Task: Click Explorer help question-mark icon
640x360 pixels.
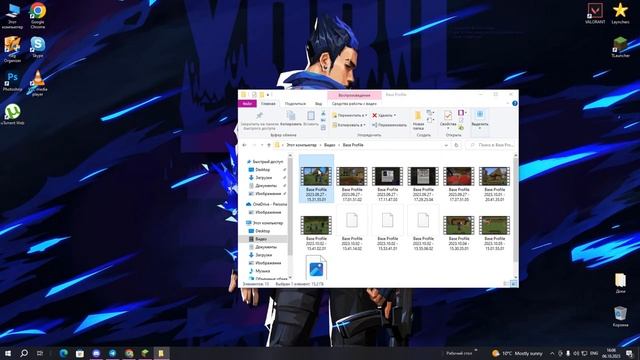Action: pos(515,103)
